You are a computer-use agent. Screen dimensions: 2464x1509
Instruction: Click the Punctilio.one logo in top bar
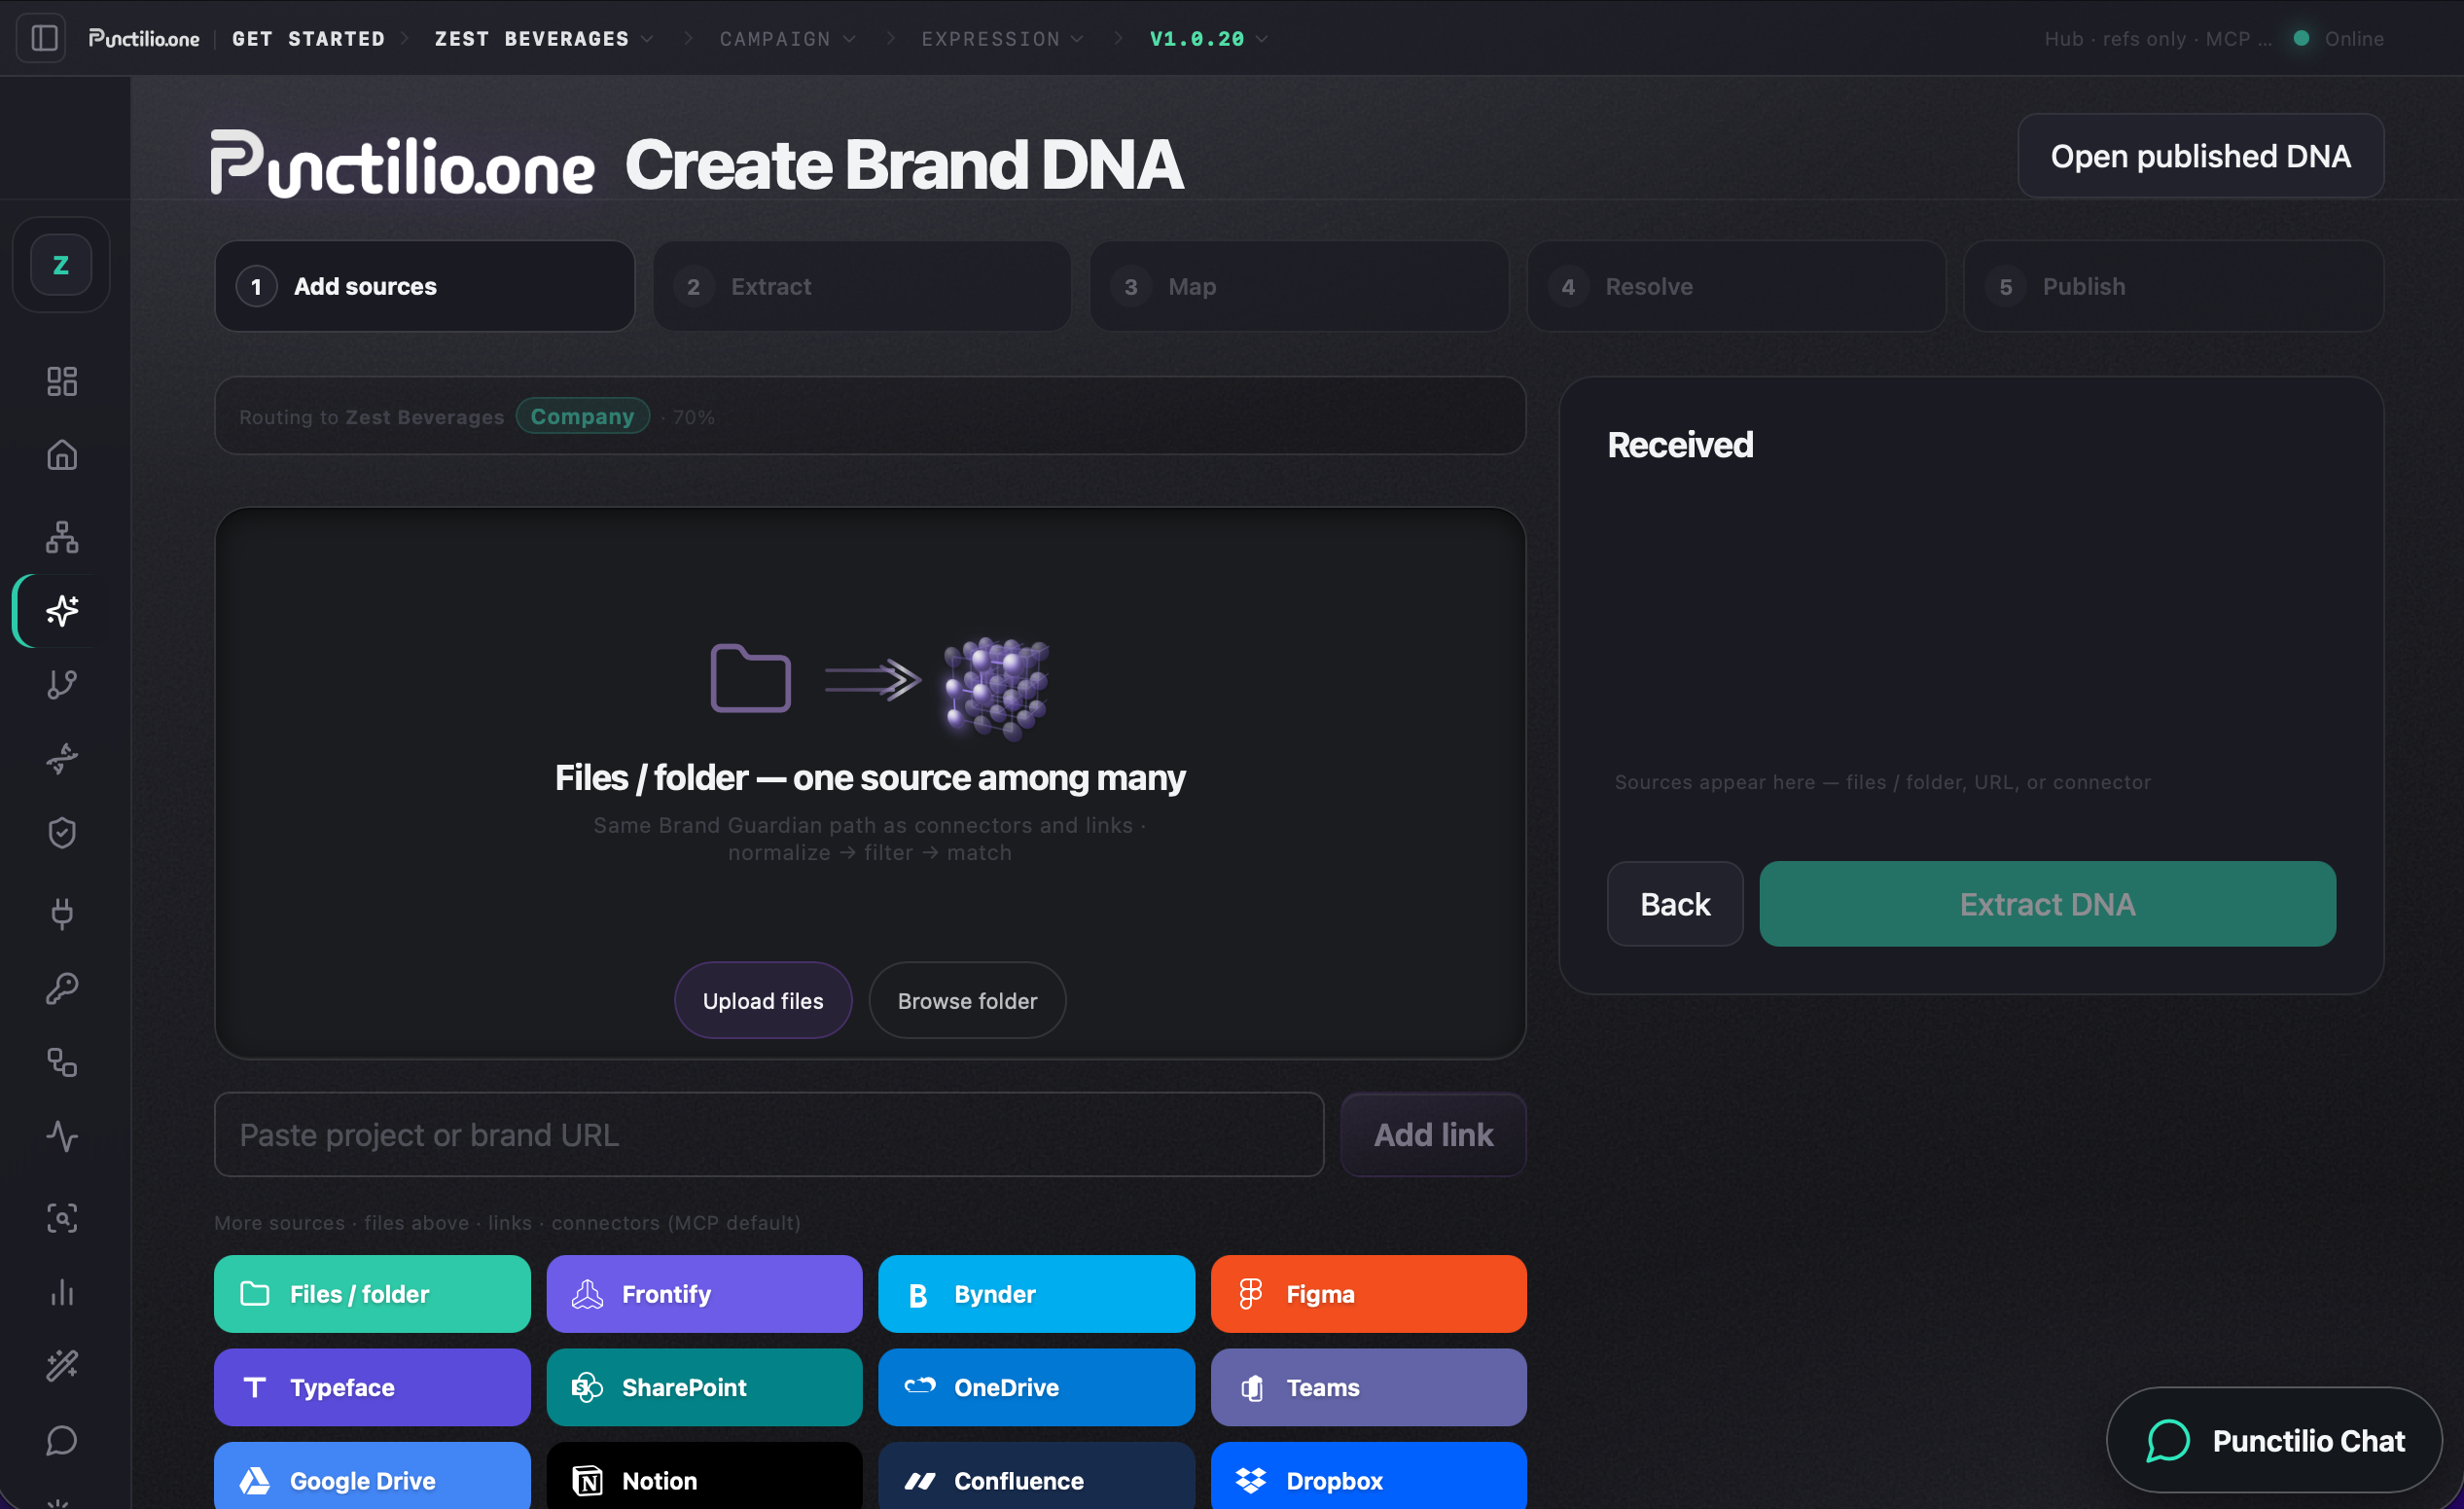pos(144,38)
